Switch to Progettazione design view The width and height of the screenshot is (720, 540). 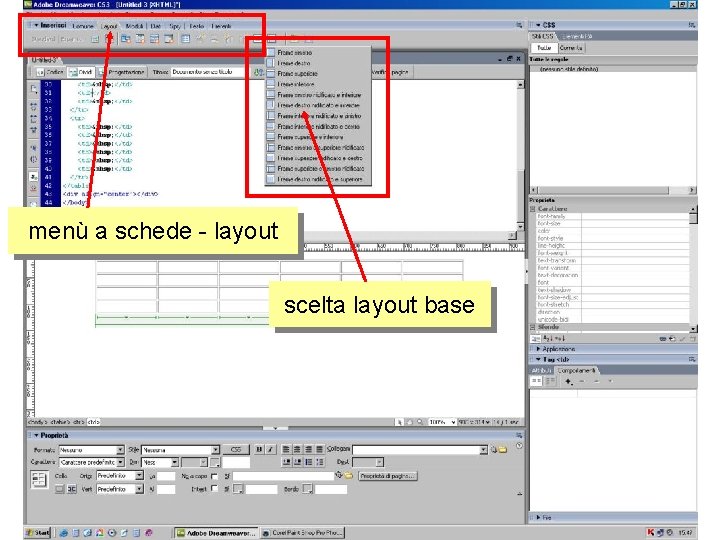click(122, 72)
